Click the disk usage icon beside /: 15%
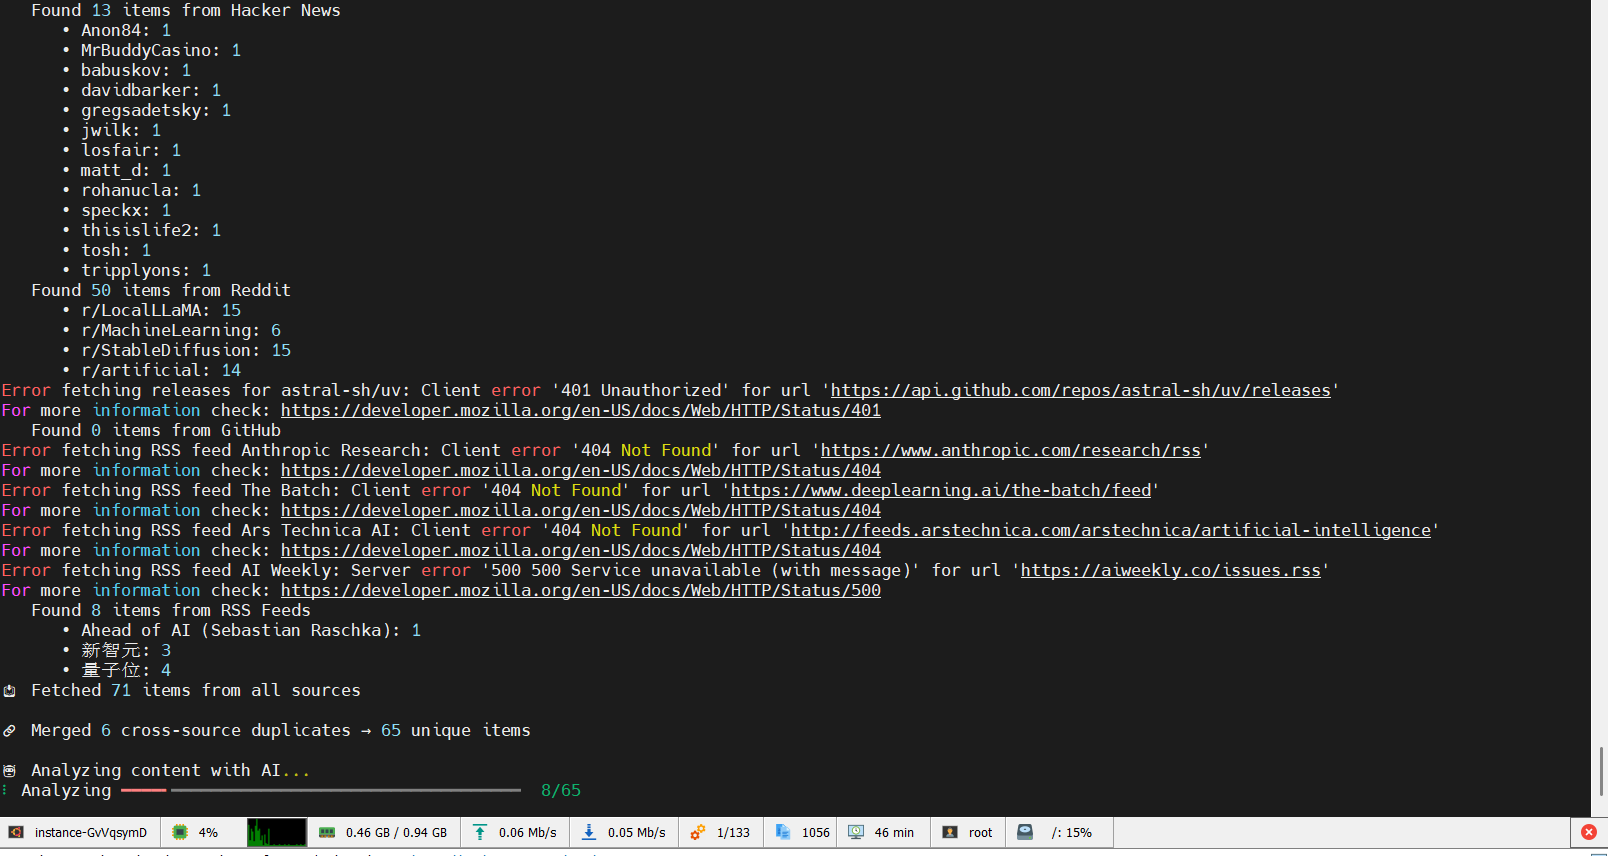Image resolution: width=1608 pixels, height=856 pixels. [1025, 832]
